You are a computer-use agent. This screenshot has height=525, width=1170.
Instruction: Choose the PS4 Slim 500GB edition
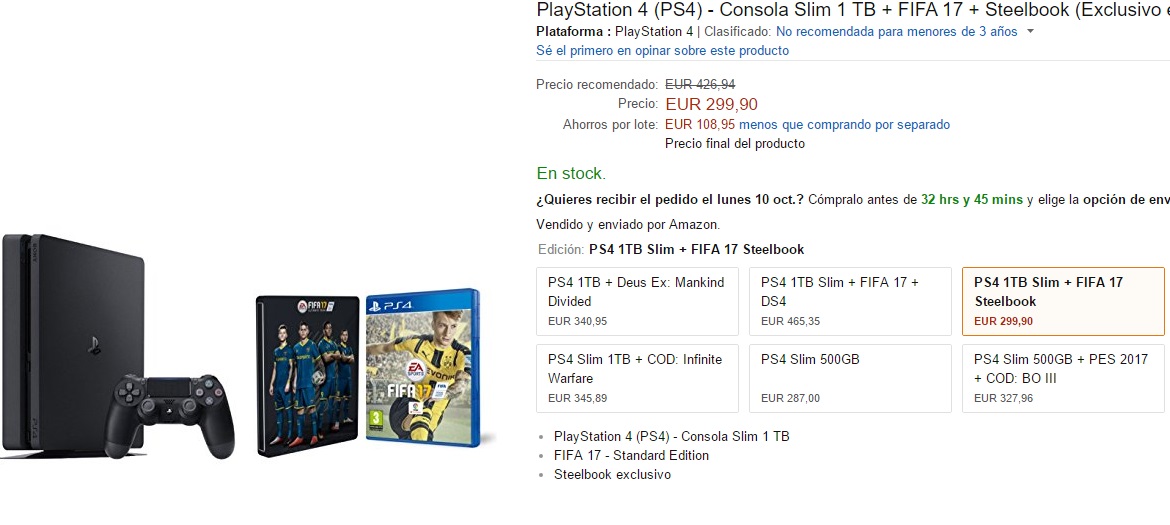pyautogui.click(x=850, y=378)
